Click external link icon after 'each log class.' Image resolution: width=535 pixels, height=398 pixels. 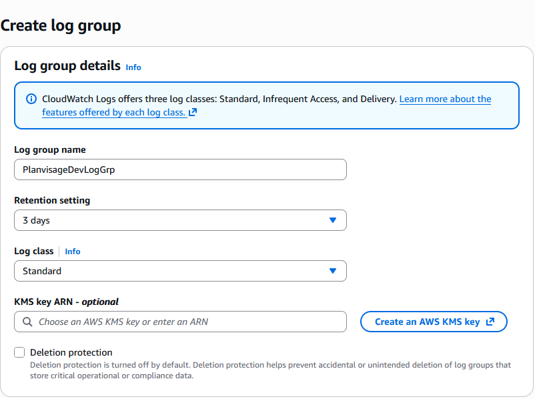(193, 112)
